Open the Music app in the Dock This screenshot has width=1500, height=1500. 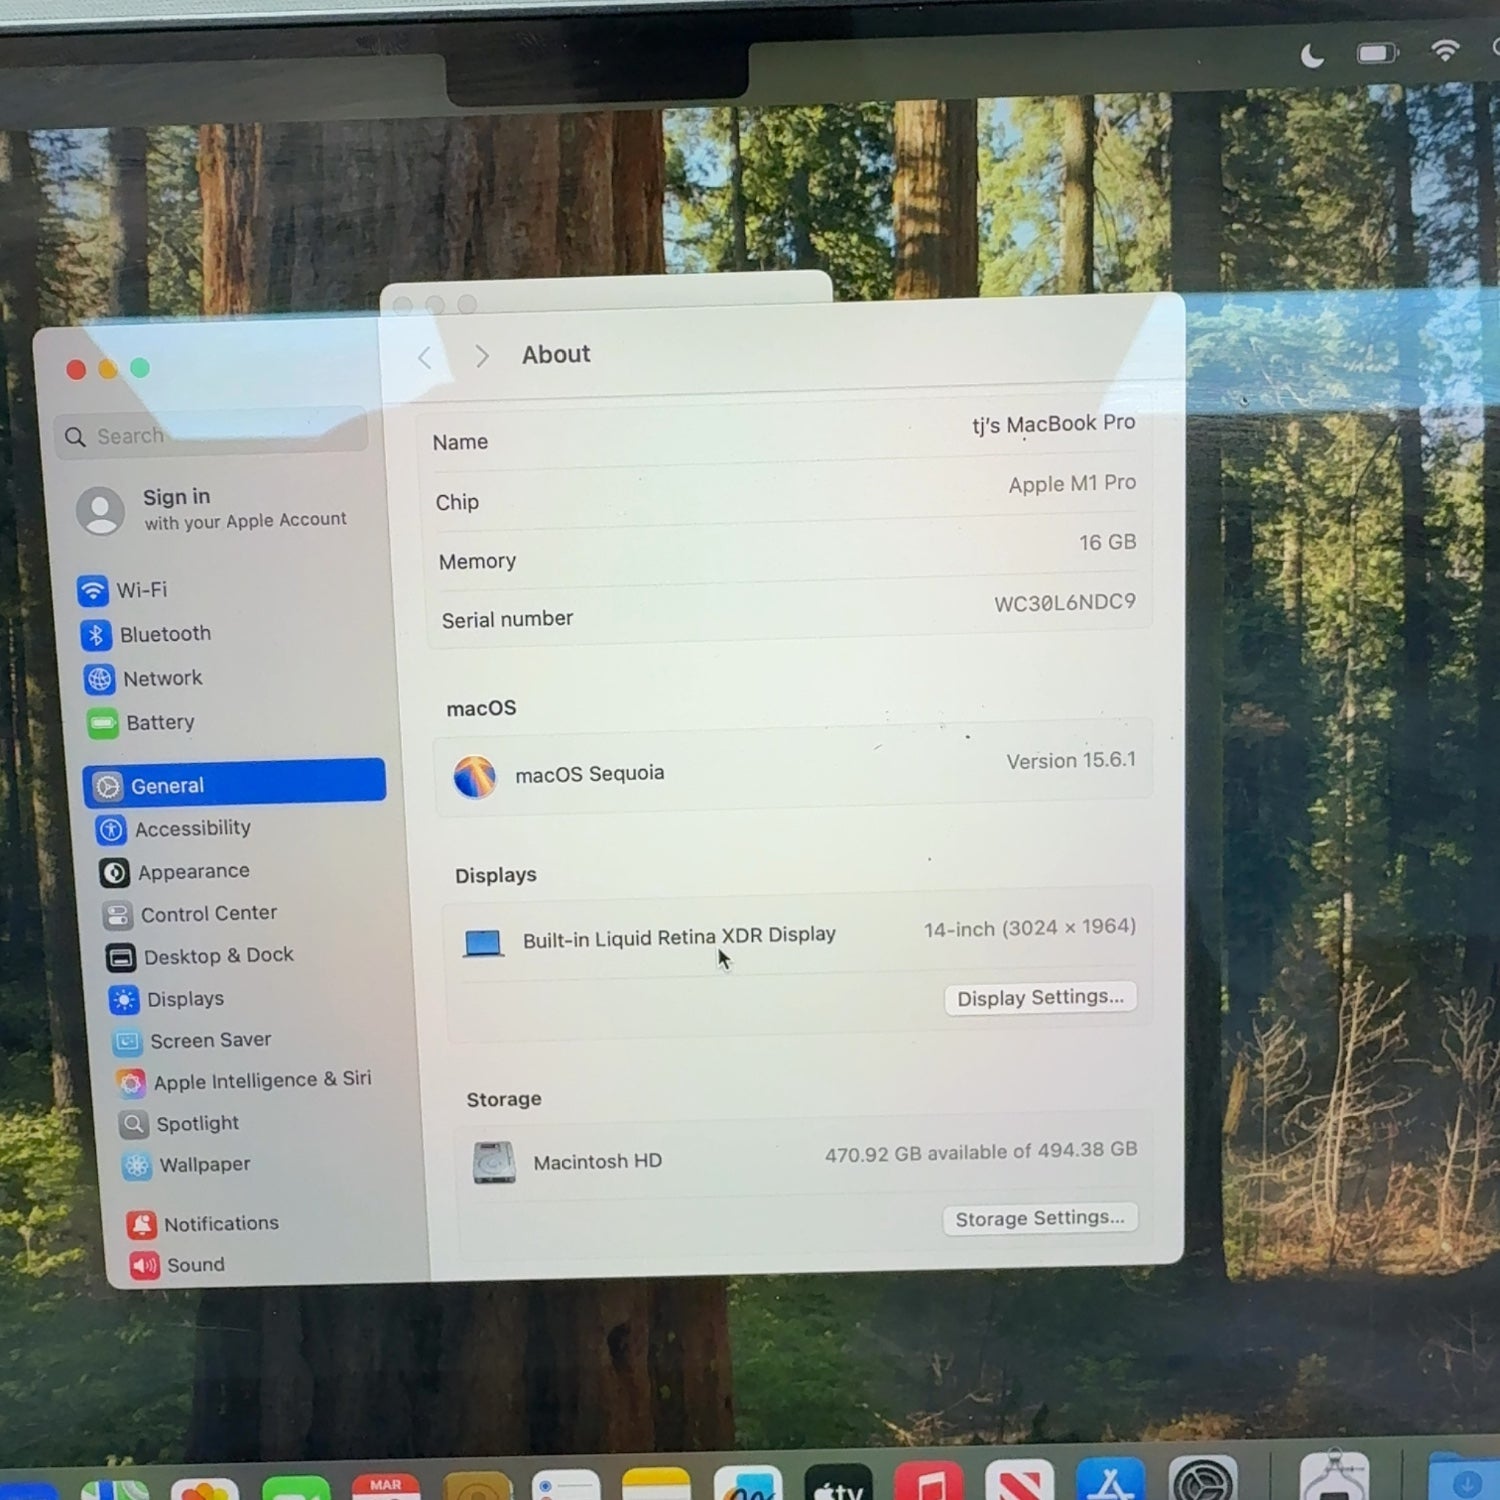coord(929,1481)
